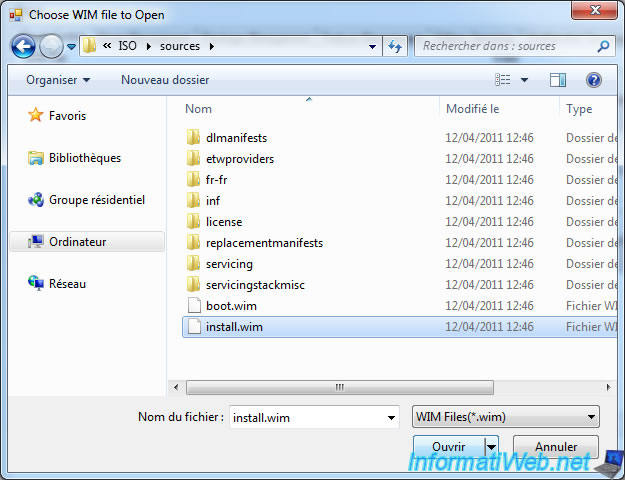Go back with the blue back arrow
This screenshot has width=625, height=480.
point(23,47)
